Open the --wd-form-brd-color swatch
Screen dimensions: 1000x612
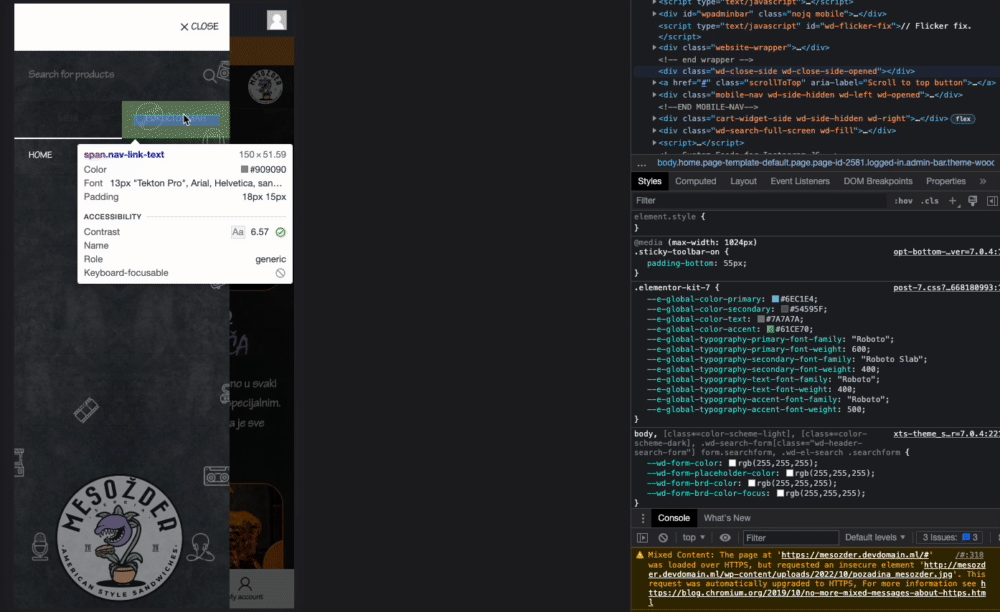[751, 483]
